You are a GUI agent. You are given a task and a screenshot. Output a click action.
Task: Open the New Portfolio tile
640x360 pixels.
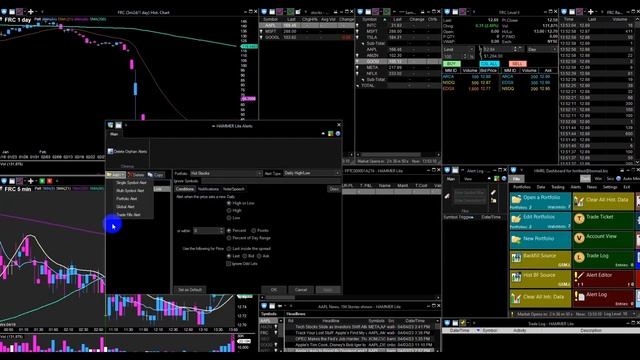coord(540,240)
